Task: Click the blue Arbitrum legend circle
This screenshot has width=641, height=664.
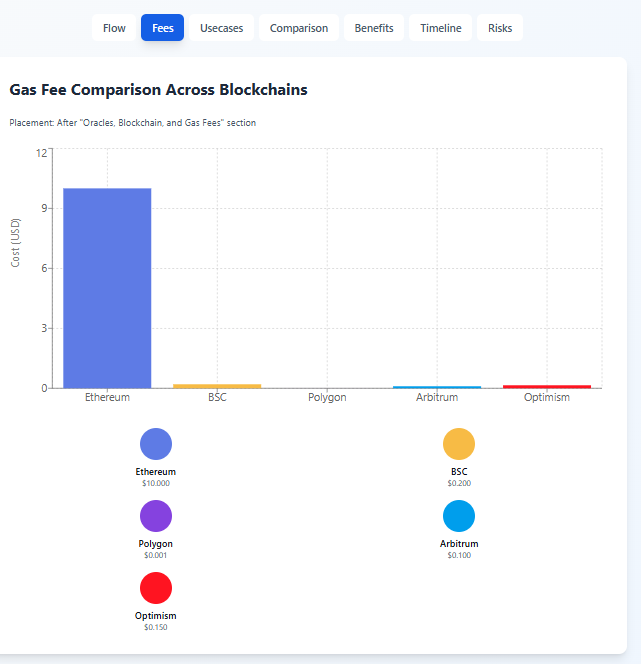Action: tap(459, 516)
